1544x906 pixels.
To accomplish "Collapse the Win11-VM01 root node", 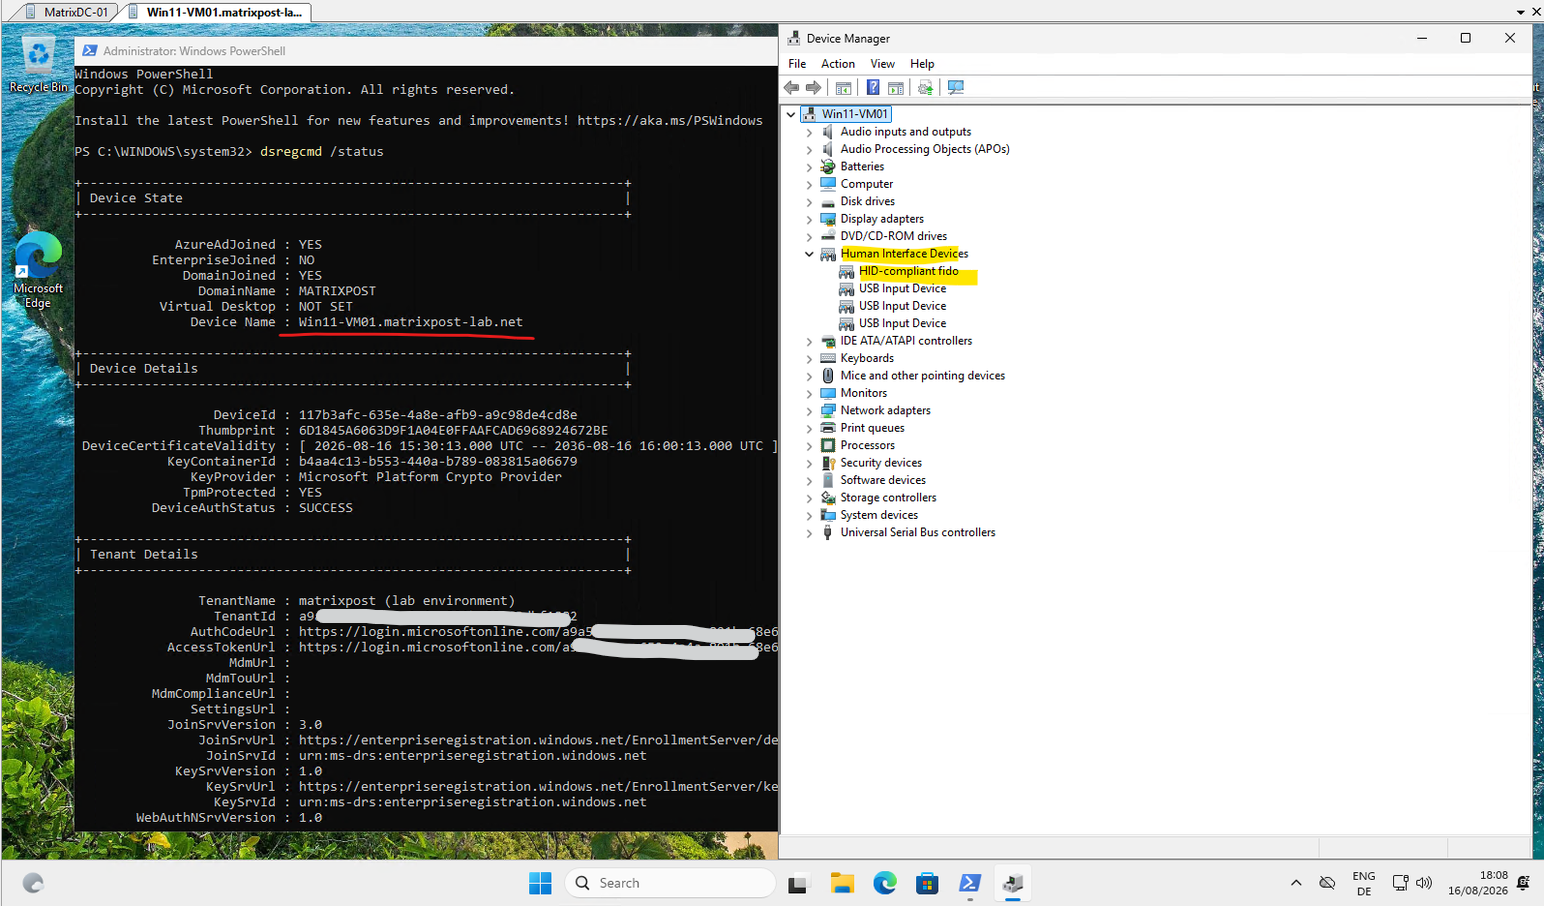I will pos(791,114).
